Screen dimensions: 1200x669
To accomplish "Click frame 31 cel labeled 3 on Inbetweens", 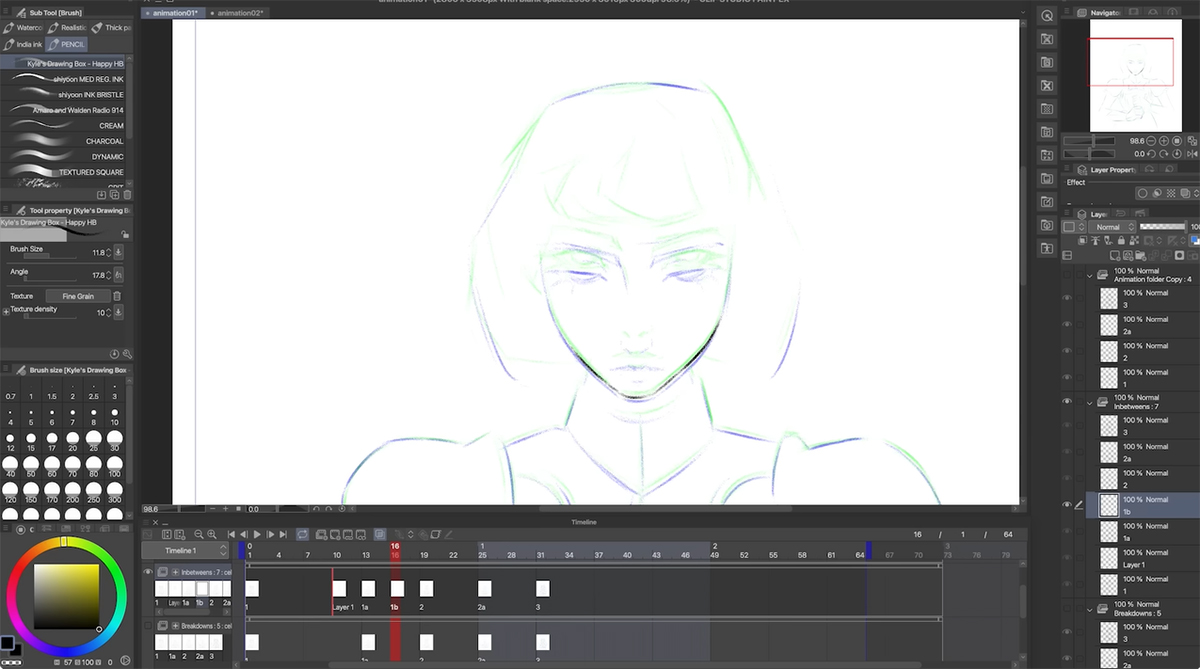I will point(543,589).
